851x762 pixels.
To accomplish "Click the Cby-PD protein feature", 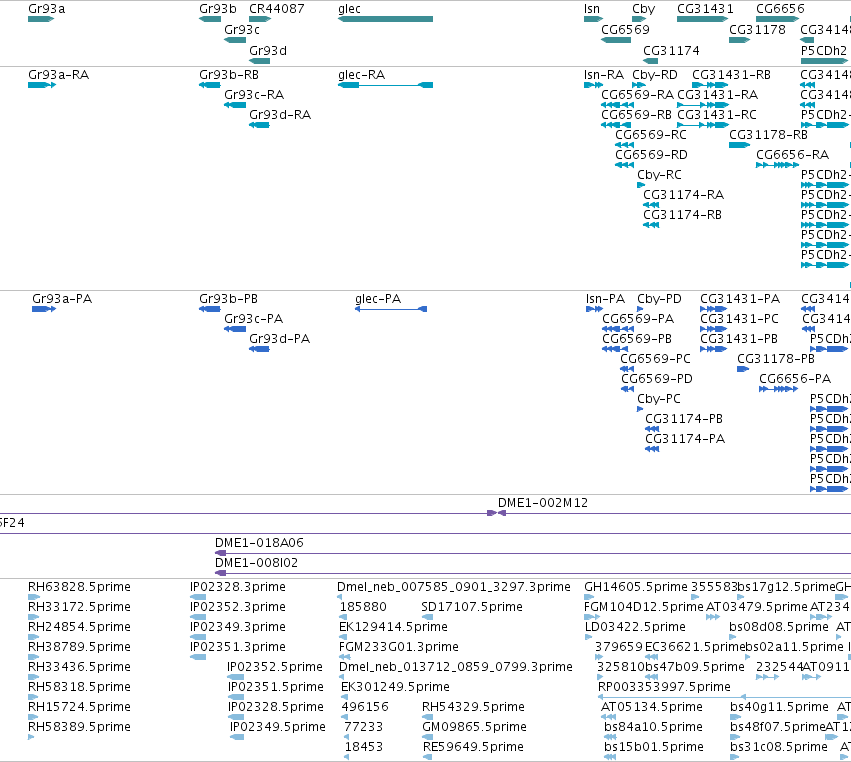I will pos(659,299).
